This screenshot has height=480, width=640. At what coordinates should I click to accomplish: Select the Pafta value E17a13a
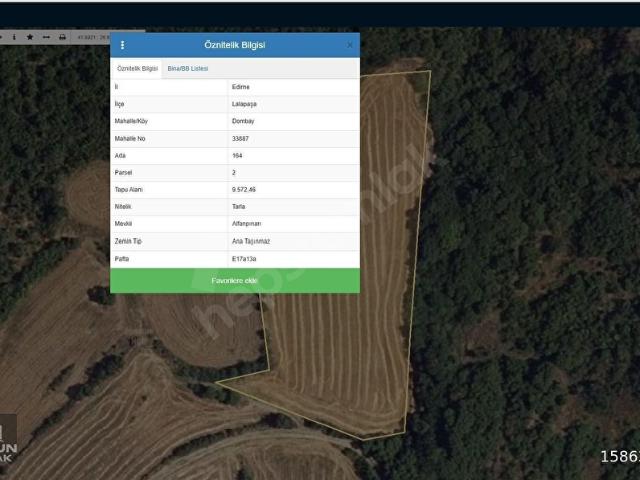click(x=244, y=259)
